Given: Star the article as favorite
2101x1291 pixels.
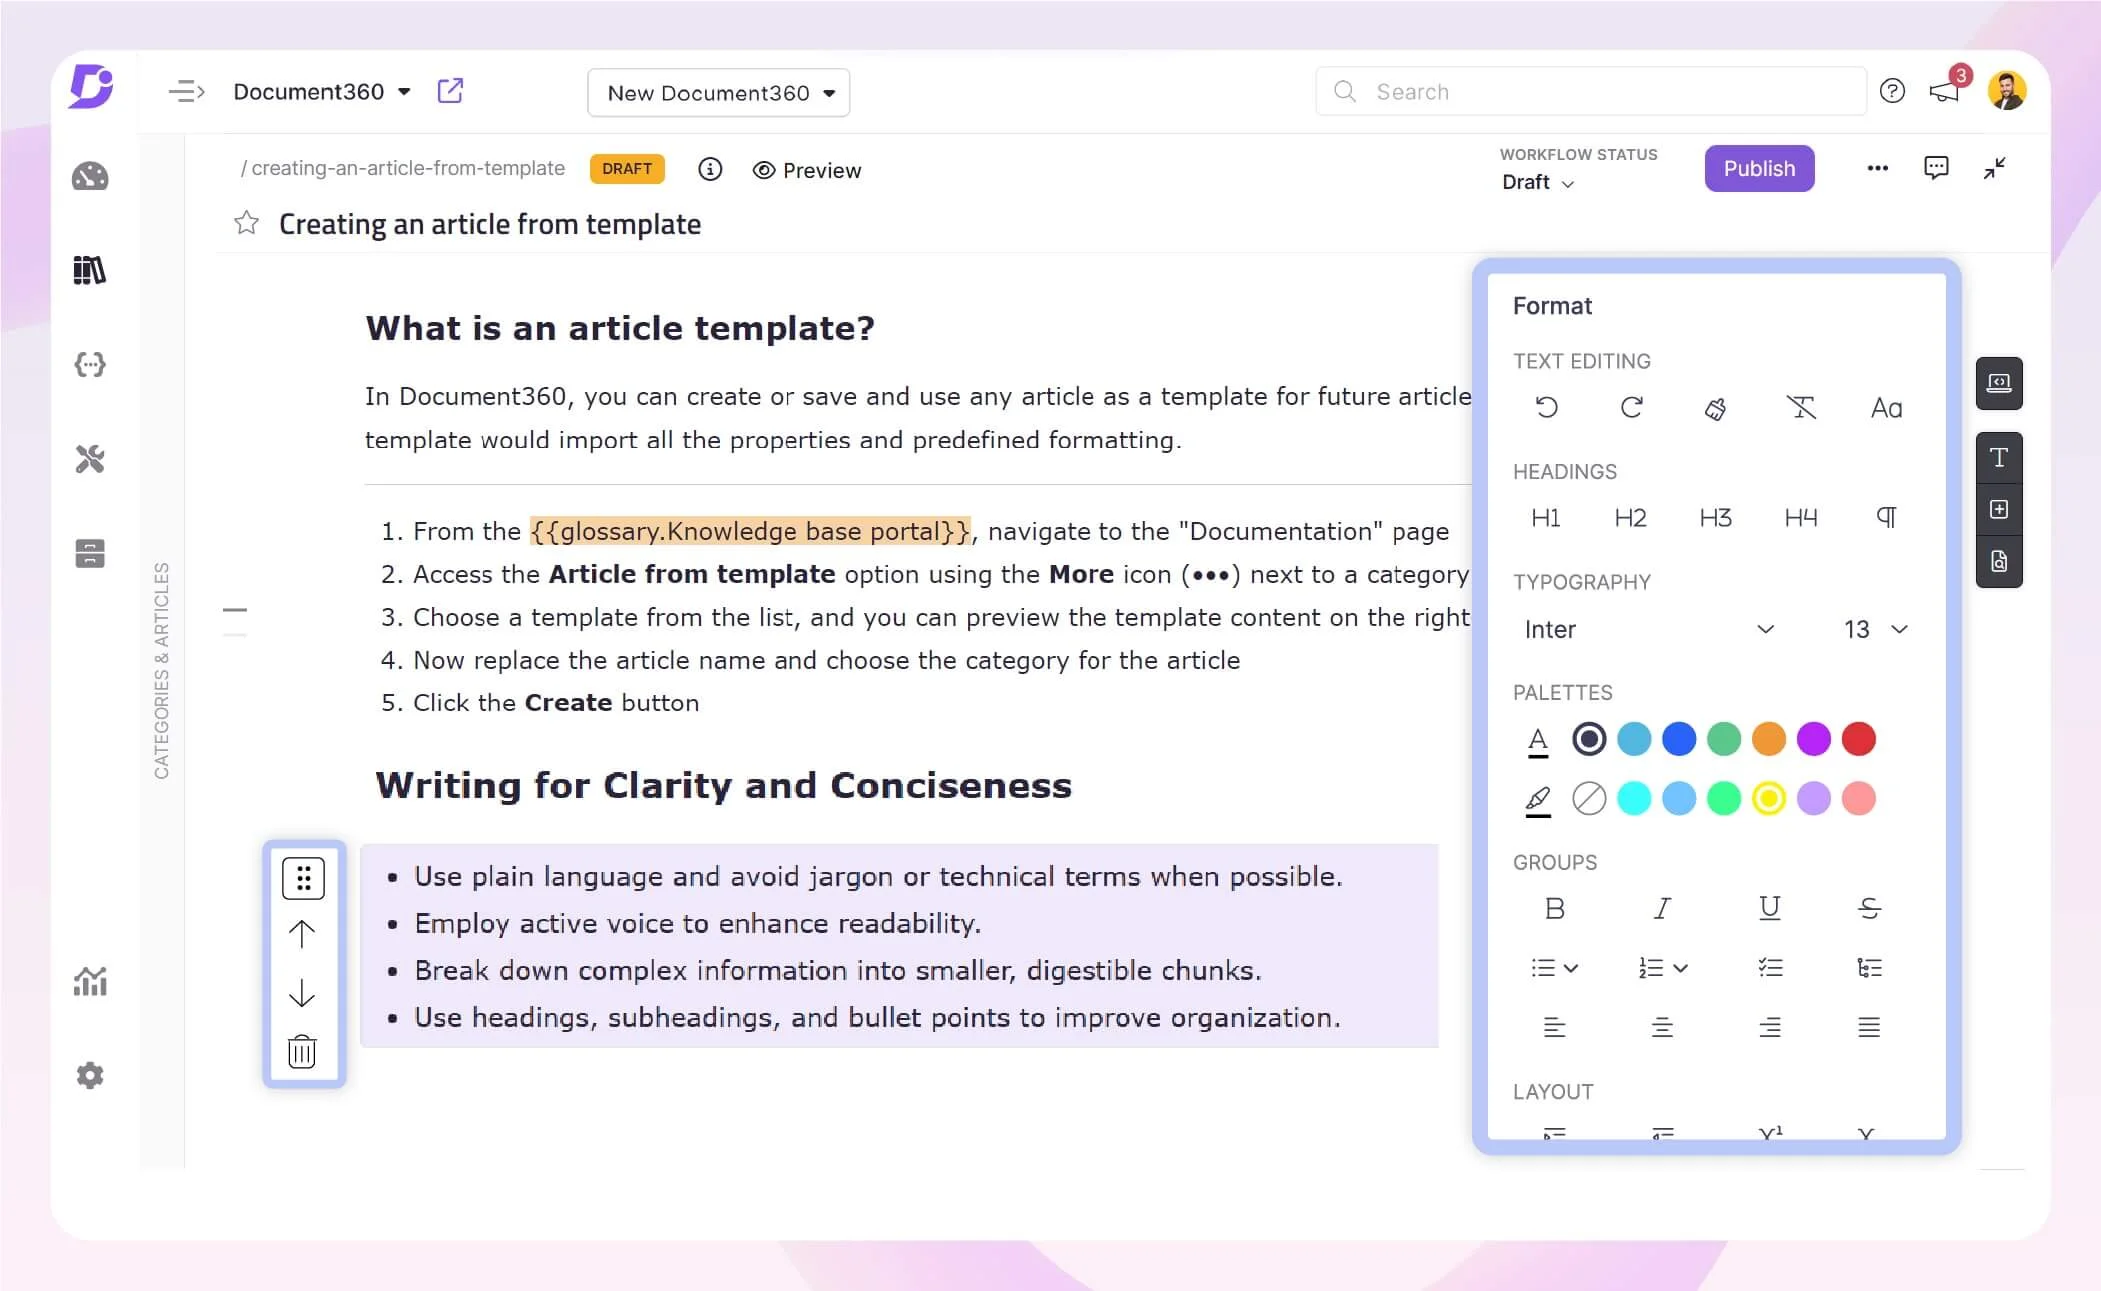Looking at the screenshot, I should click(246, 223).
